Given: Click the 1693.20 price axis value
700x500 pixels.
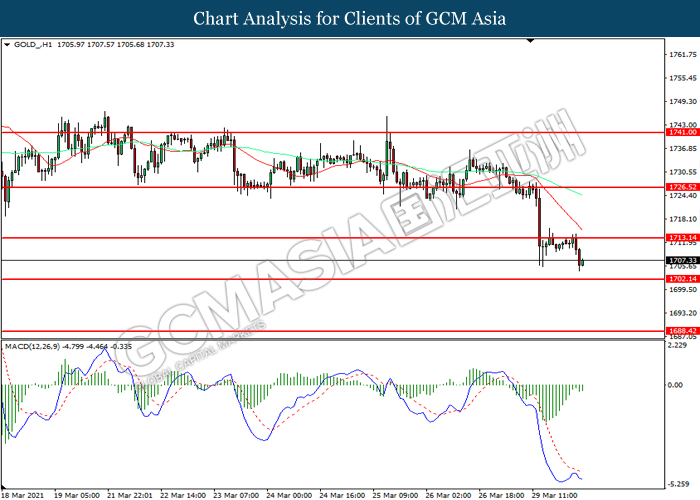Looking at the screenshot, I should coord(683,313).
